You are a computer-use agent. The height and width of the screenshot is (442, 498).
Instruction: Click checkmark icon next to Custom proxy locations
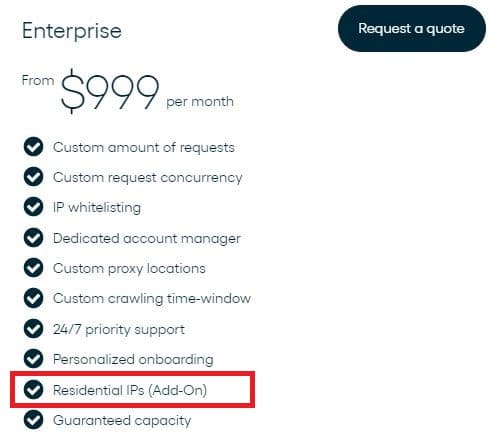pyautogui.click(x=33, y=268)
